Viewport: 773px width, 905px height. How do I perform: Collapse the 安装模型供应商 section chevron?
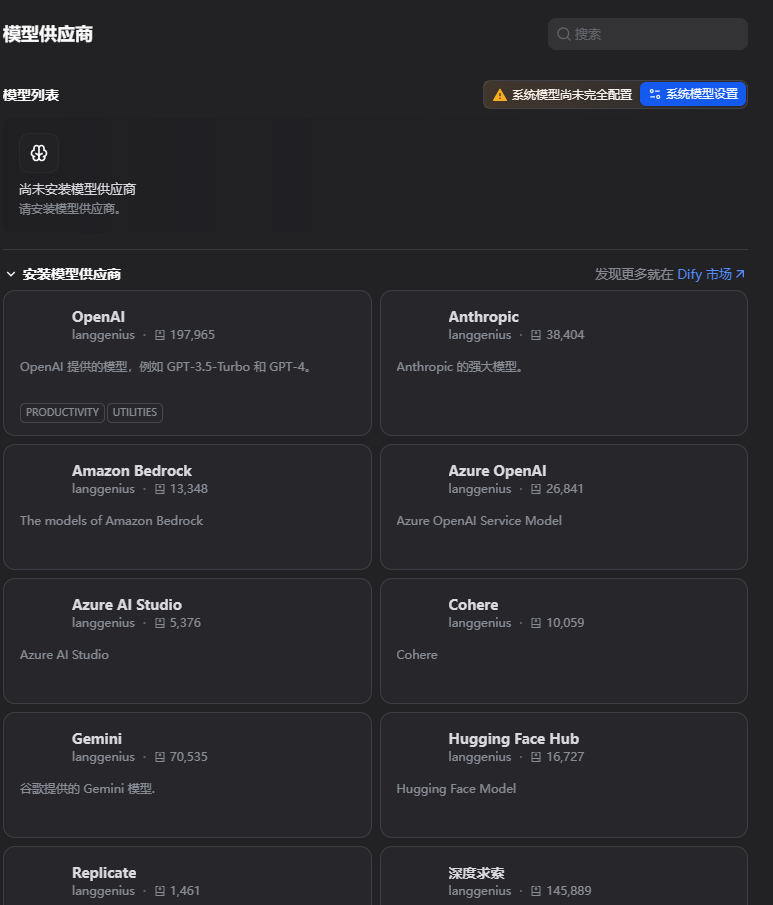click(x=10, y=274)
